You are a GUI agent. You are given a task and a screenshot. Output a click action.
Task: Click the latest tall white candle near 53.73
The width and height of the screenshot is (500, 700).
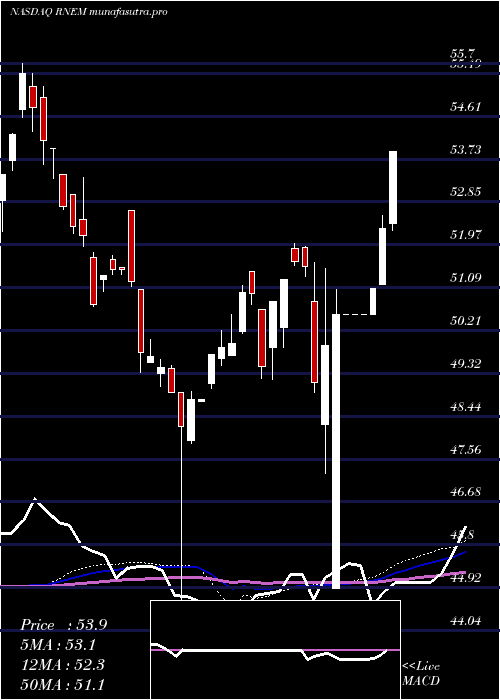tap(393, 188)
